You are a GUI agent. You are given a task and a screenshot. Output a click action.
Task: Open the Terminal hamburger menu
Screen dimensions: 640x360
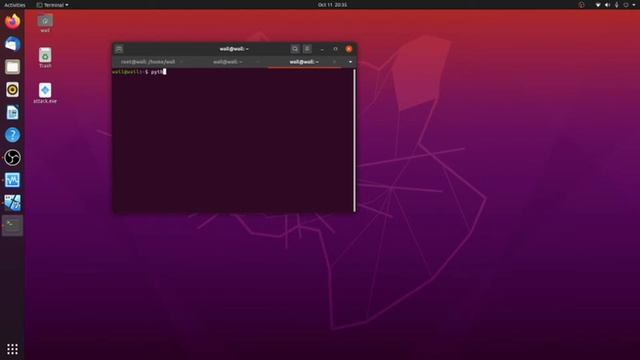click(x=307, y=49)
